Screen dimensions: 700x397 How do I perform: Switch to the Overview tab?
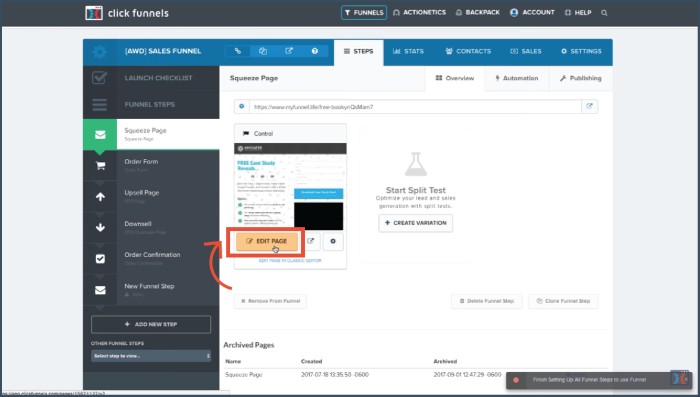(455, 78)
